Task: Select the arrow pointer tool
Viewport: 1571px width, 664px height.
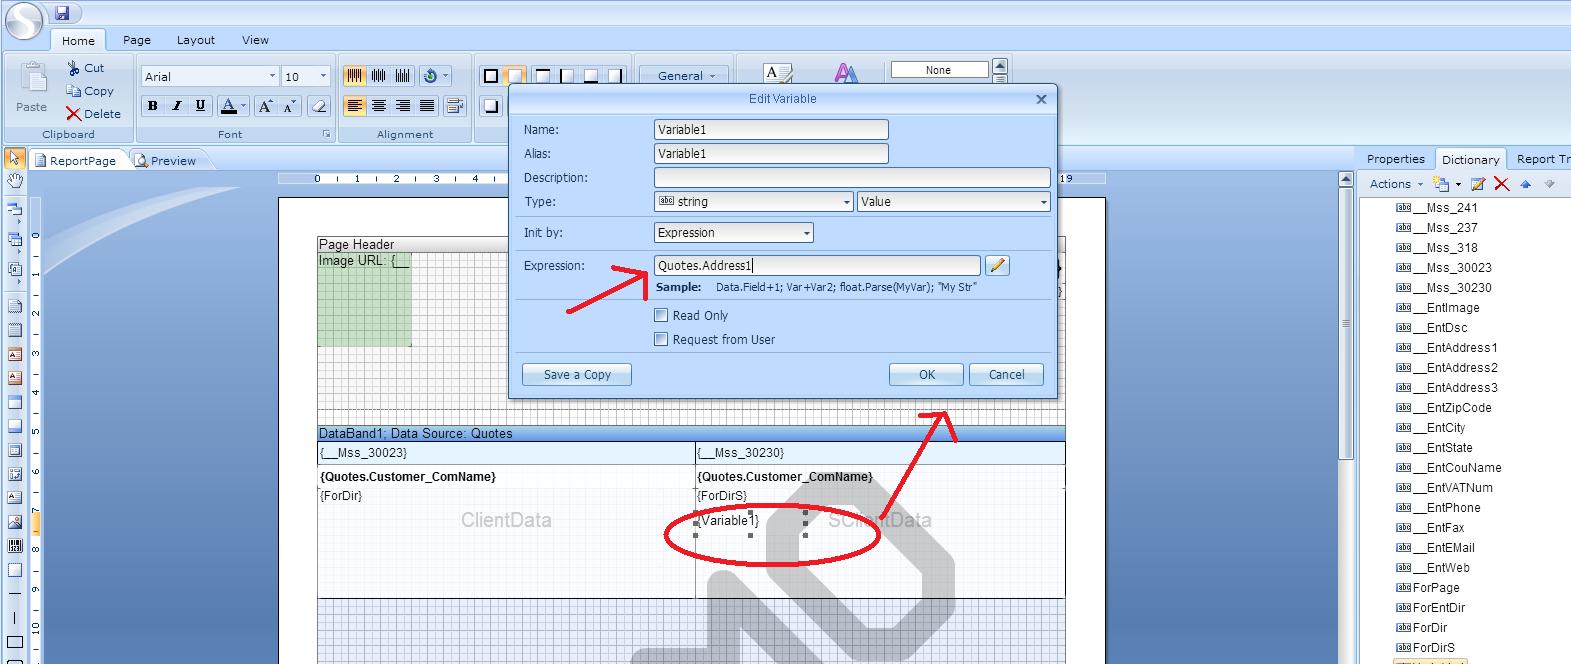Action: [x=15, y=159]
